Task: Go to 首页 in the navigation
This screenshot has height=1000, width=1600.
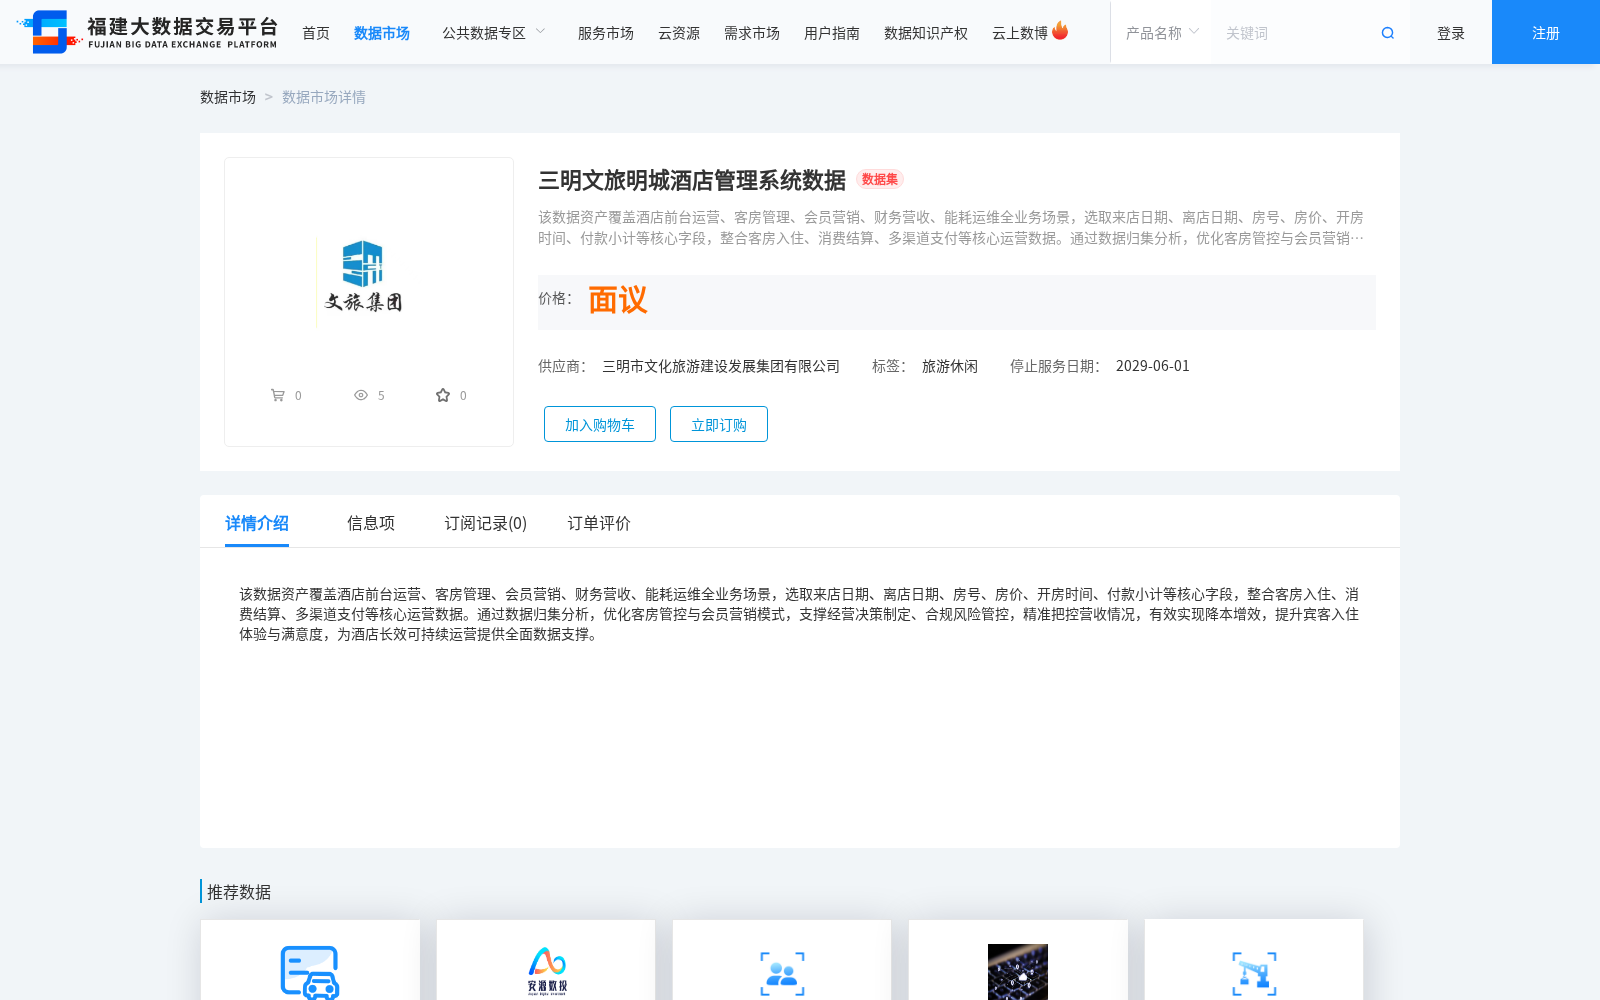Action: point(316,33)
